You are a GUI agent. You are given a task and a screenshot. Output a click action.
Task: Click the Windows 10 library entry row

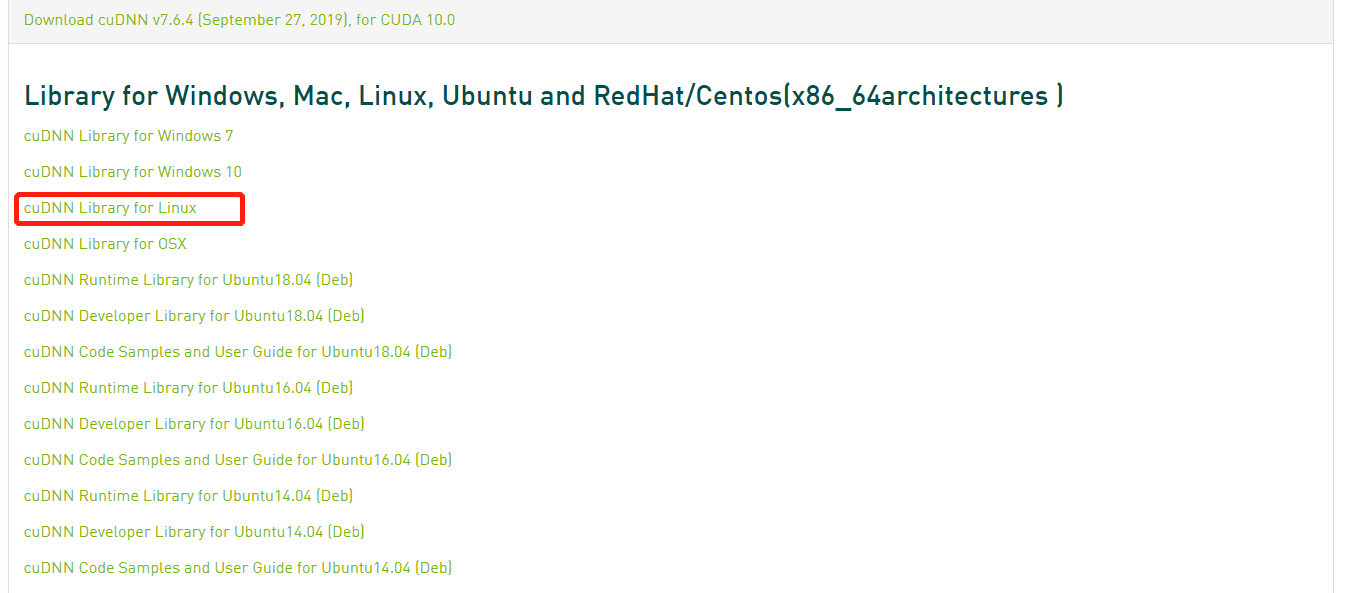tap(132, 172)
